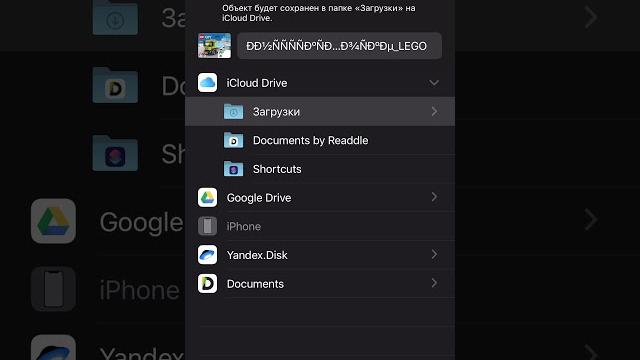Image resolution: width=640 pixels, height=360 pixels.
Task: Click the top background row chevron
Action: 591,17
